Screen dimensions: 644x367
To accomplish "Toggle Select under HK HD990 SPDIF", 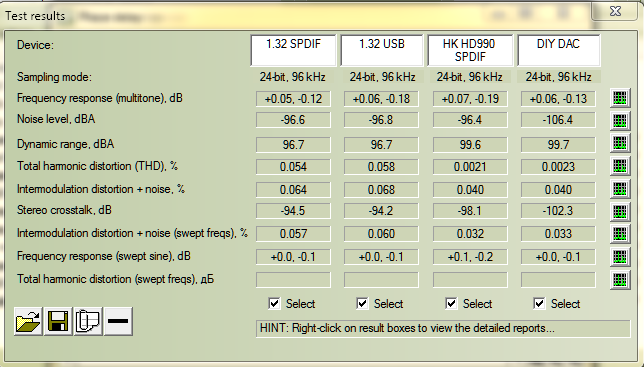I will [x=451, y=304].
